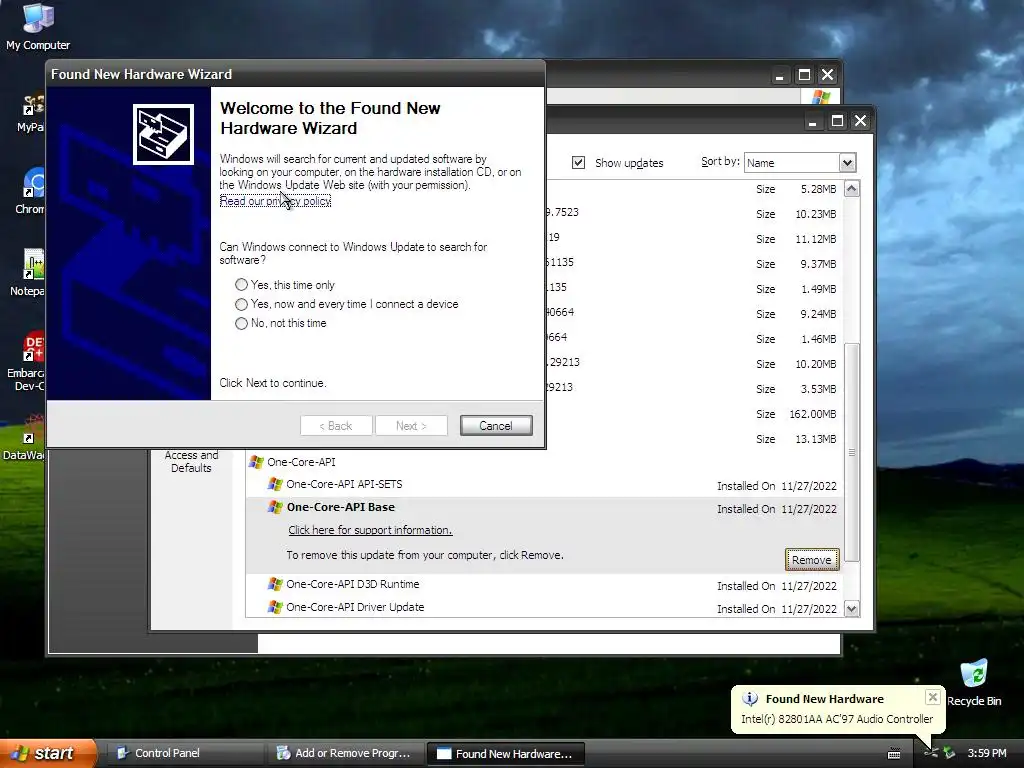This screenshot has width=1024, height=768.
Task: Open the Read our privacy policy link
Action: click(275, 201)
